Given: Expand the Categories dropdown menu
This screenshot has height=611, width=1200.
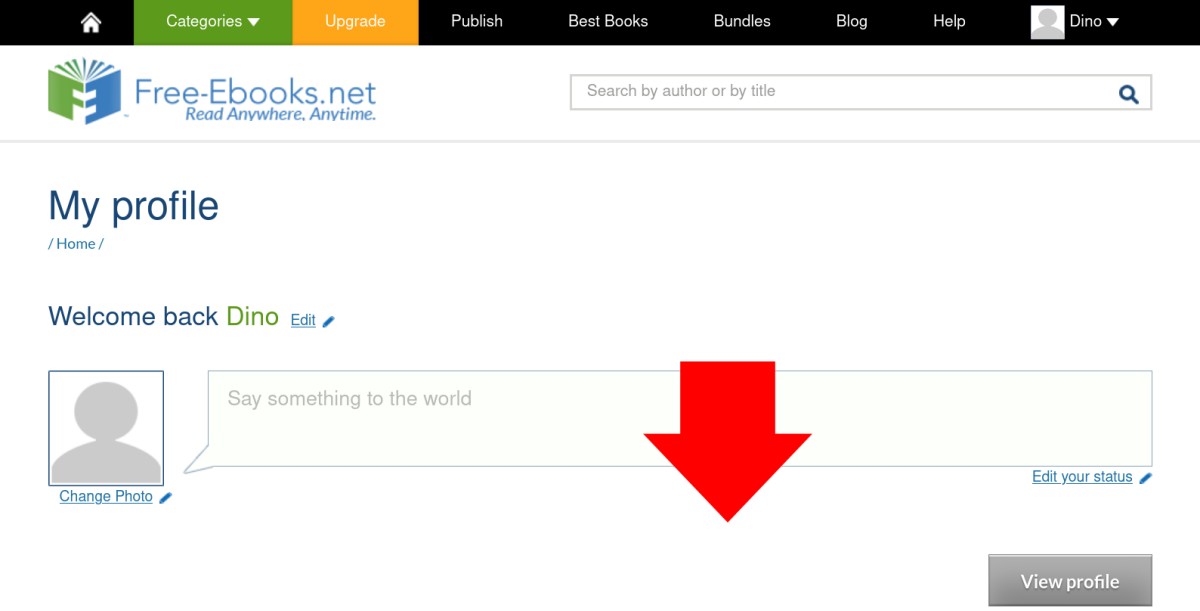Looking at the screenshot, I should 212,22.
